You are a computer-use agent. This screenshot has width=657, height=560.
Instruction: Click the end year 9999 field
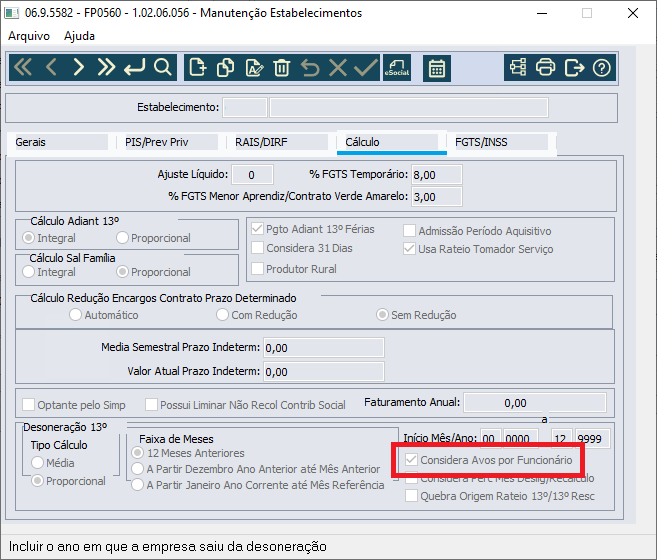coord(592,438)
